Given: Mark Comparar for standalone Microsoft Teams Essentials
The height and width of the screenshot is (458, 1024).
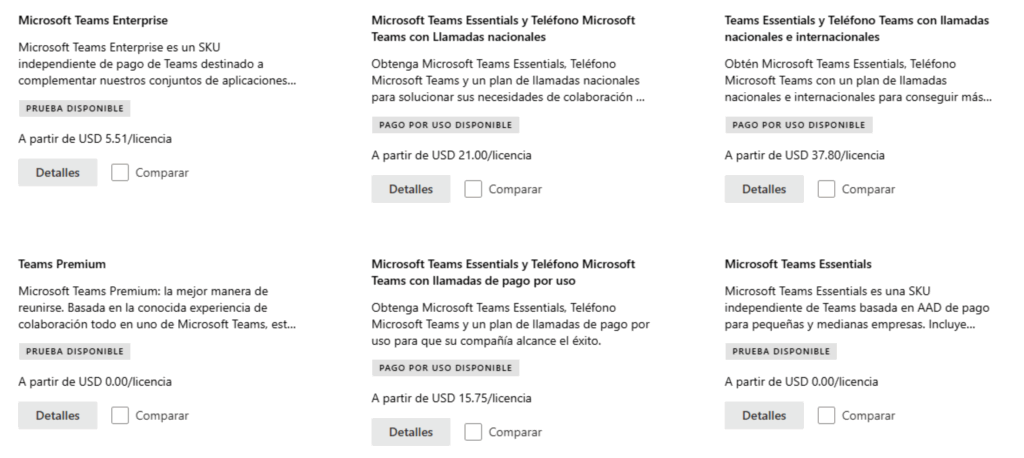Looking at the screenshot, I should coord(827,415).
